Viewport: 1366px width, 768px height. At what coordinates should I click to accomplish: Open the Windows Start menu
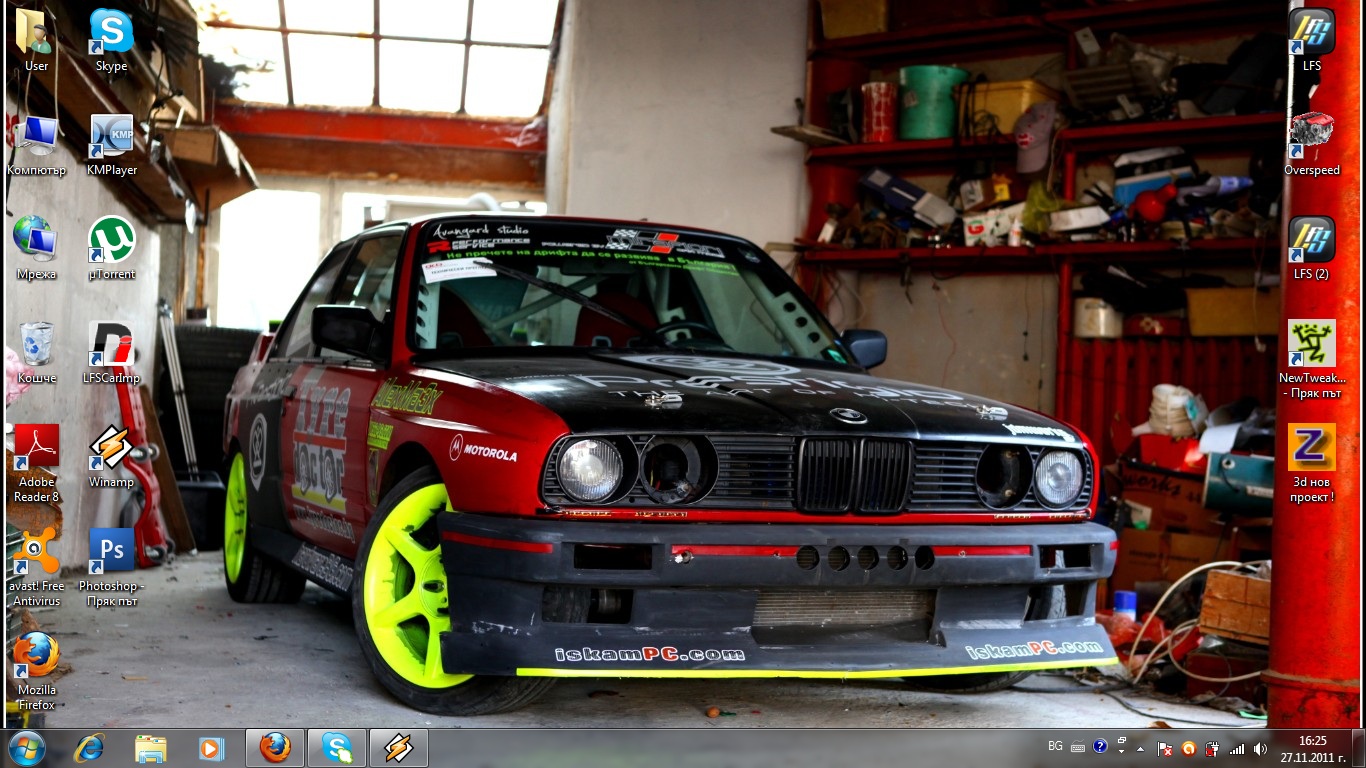tap(27, 747)
